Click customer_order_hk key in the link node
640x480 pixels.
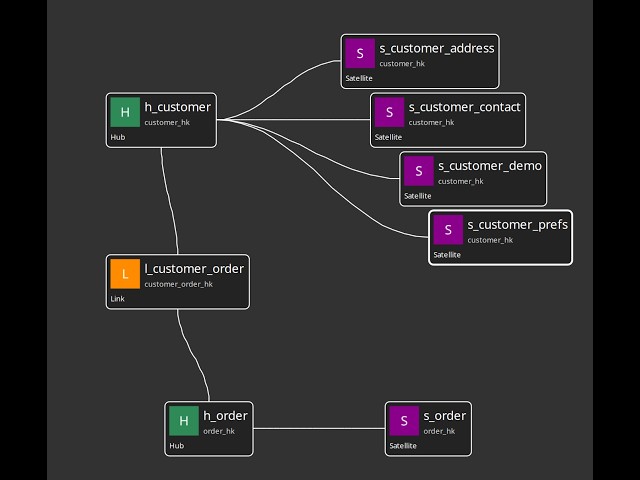178,284
